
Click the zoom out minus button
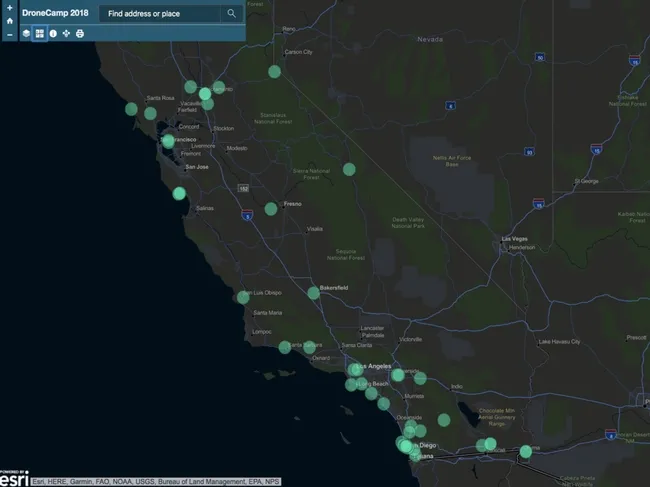(x=9, y=34)
